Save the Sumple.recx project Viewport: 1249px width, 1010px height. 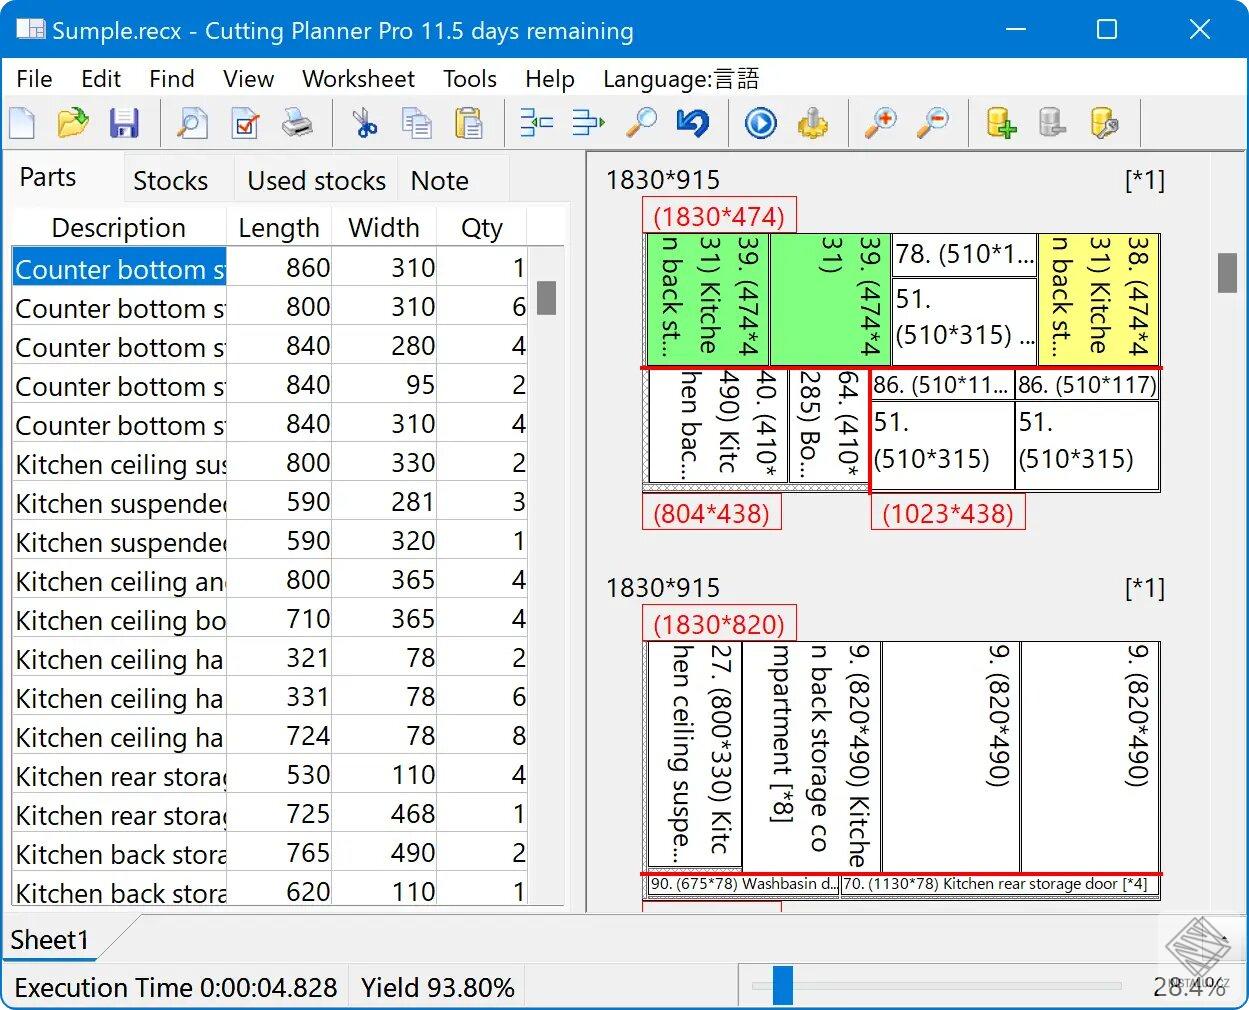(x=124, y=123)
